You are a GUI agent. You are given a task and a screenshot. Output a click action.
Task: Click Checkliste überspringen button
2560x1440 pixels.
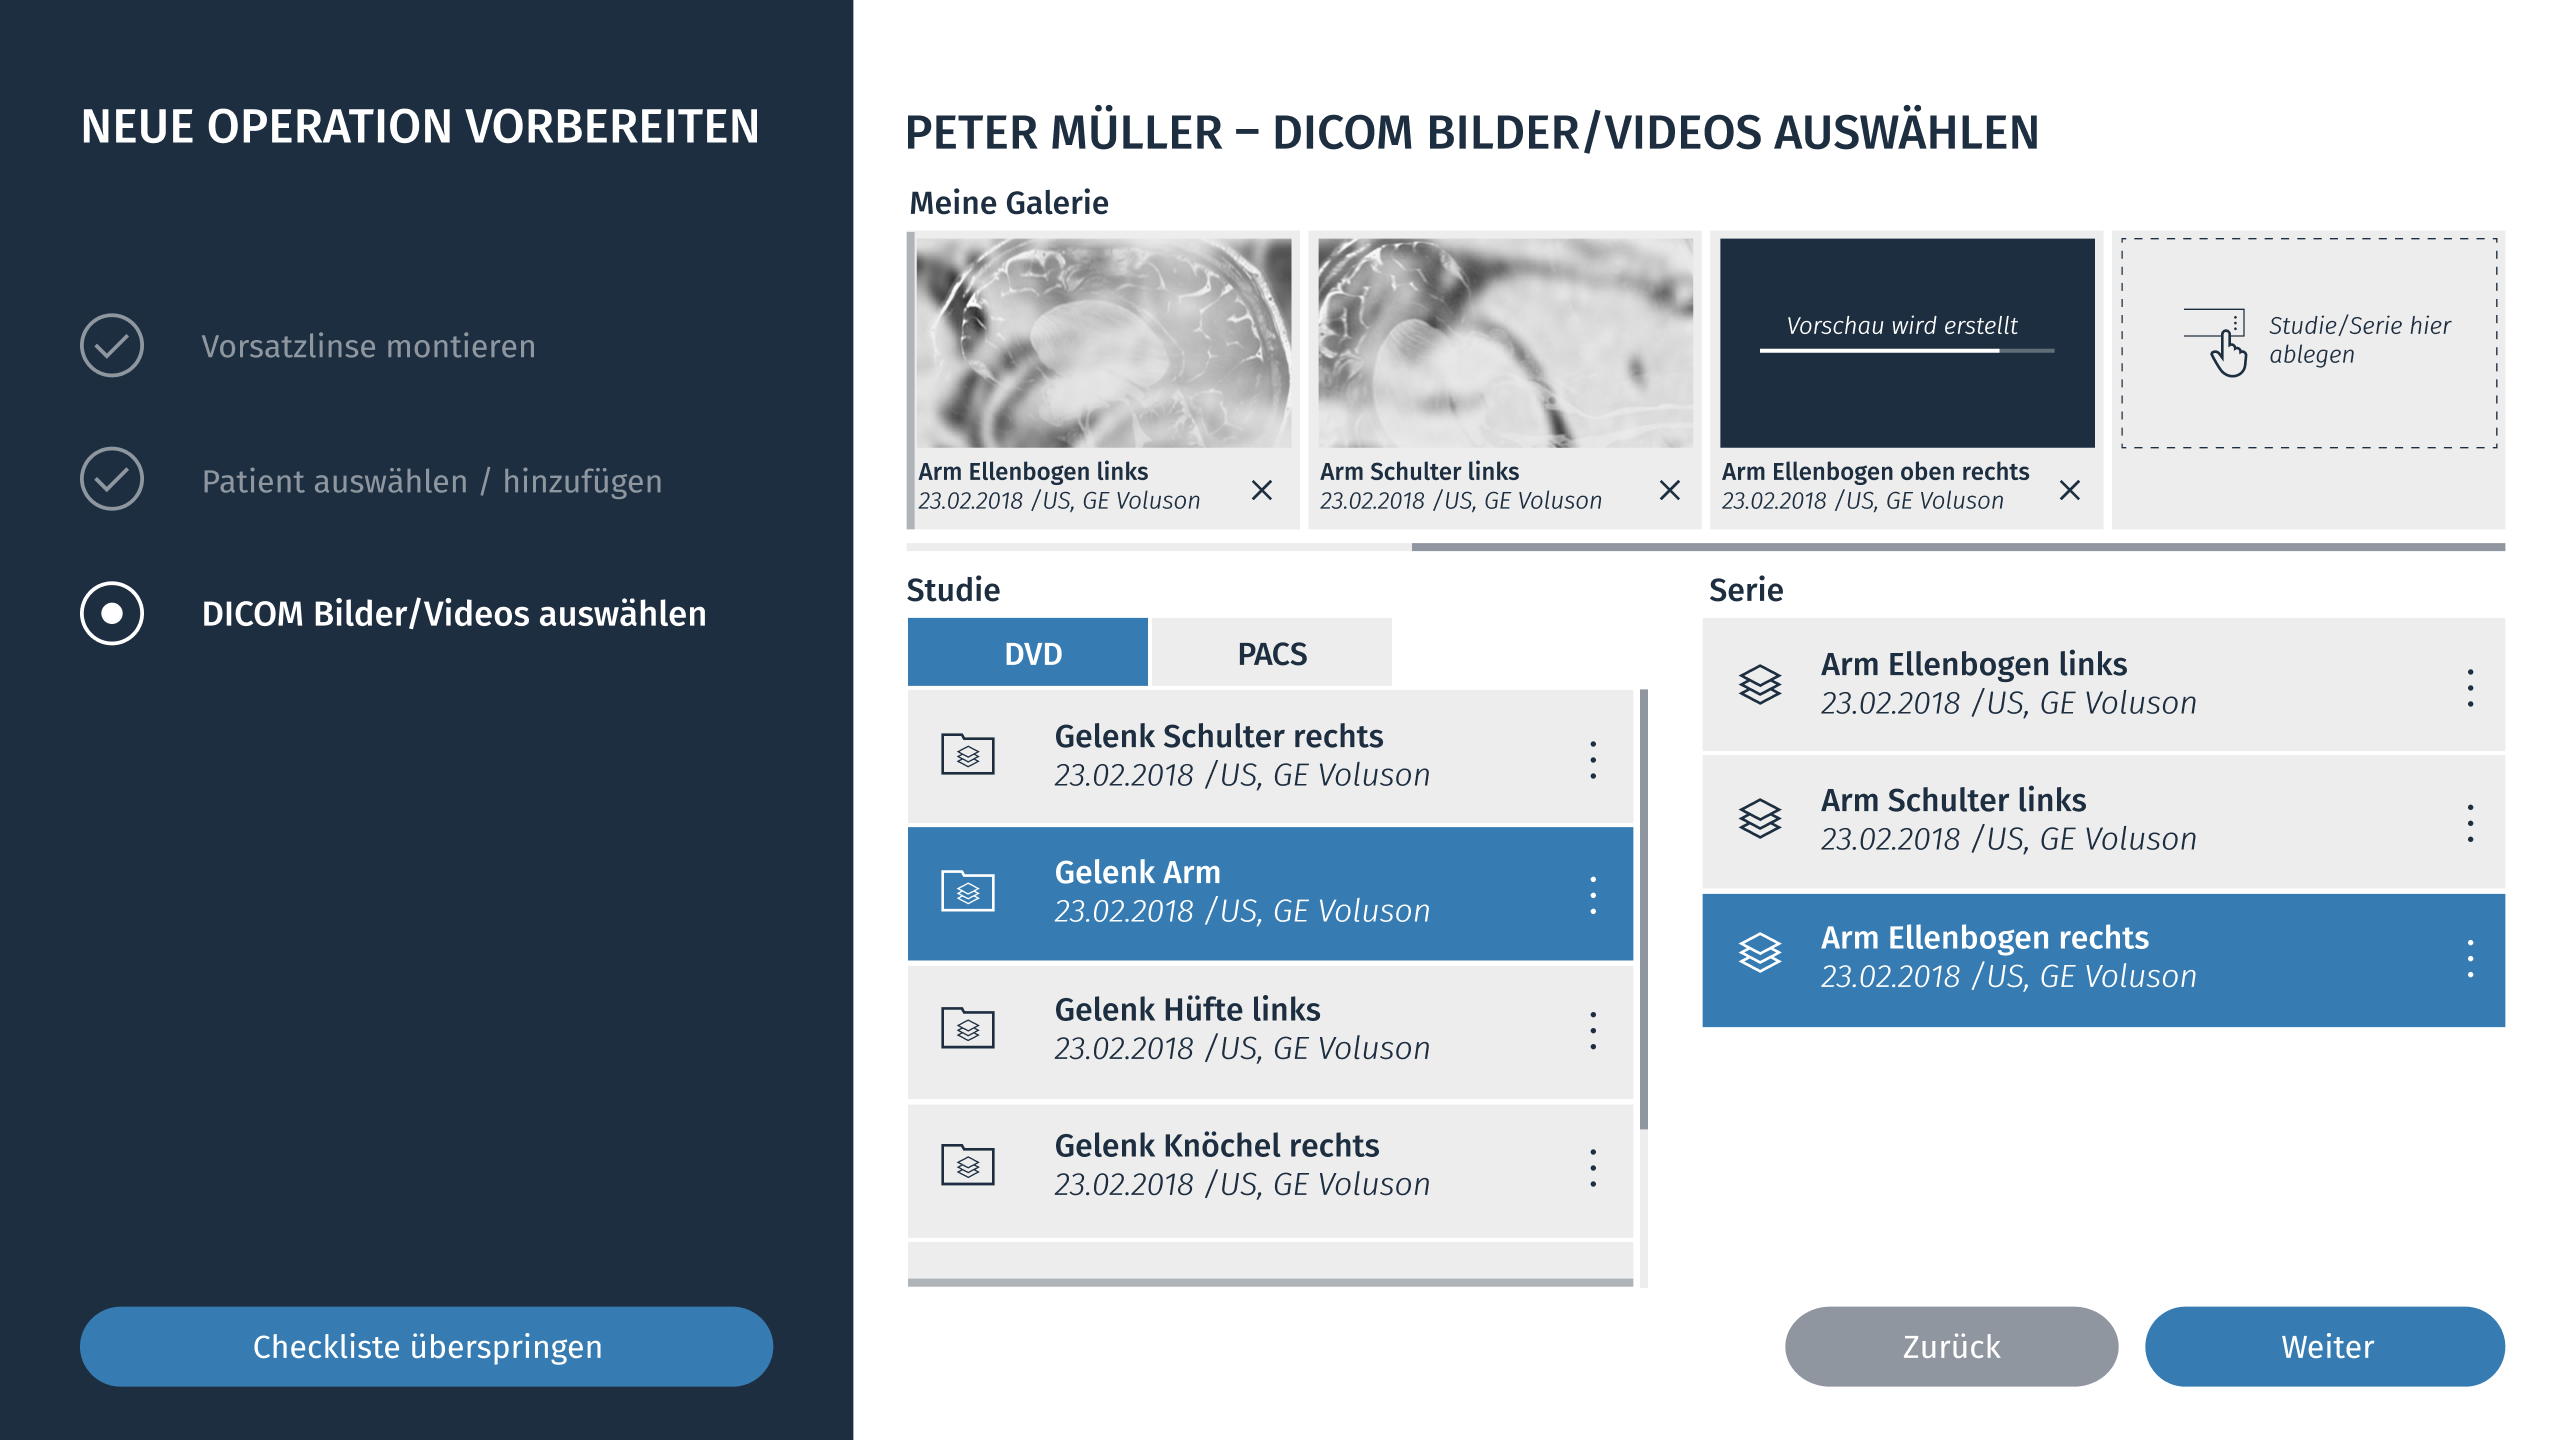click(427, 1346)
